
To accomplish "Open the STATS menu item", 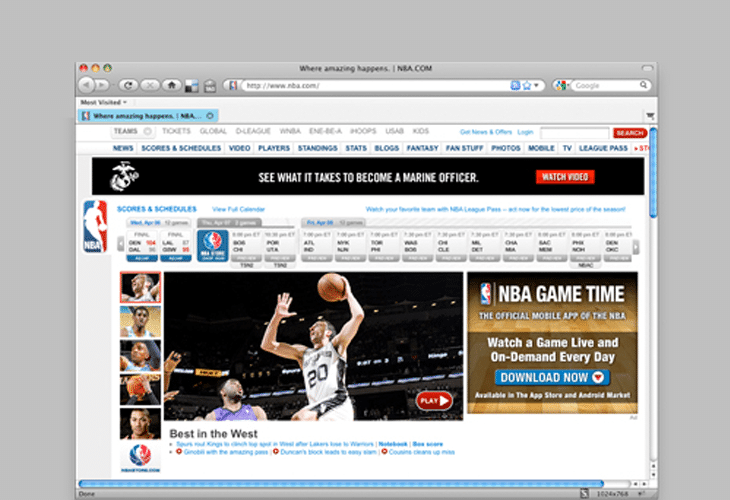I will coord(356,148).
